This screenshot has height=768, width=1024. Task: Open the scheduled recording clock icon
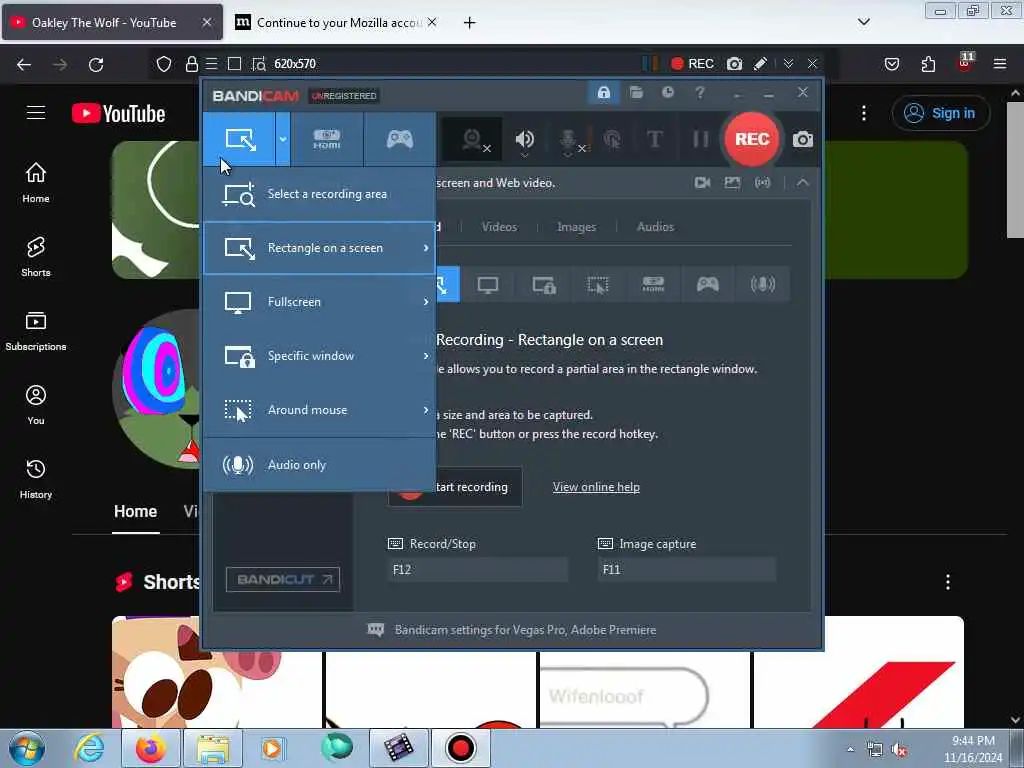(x=667, y=93)
